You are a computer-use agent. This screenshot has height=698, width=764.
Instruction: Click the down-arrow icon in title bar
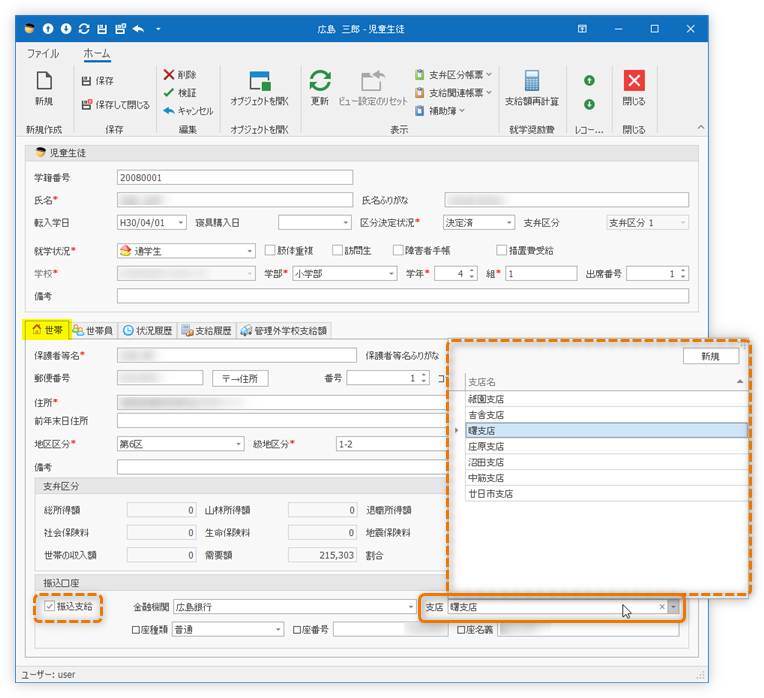pos(66,29)
